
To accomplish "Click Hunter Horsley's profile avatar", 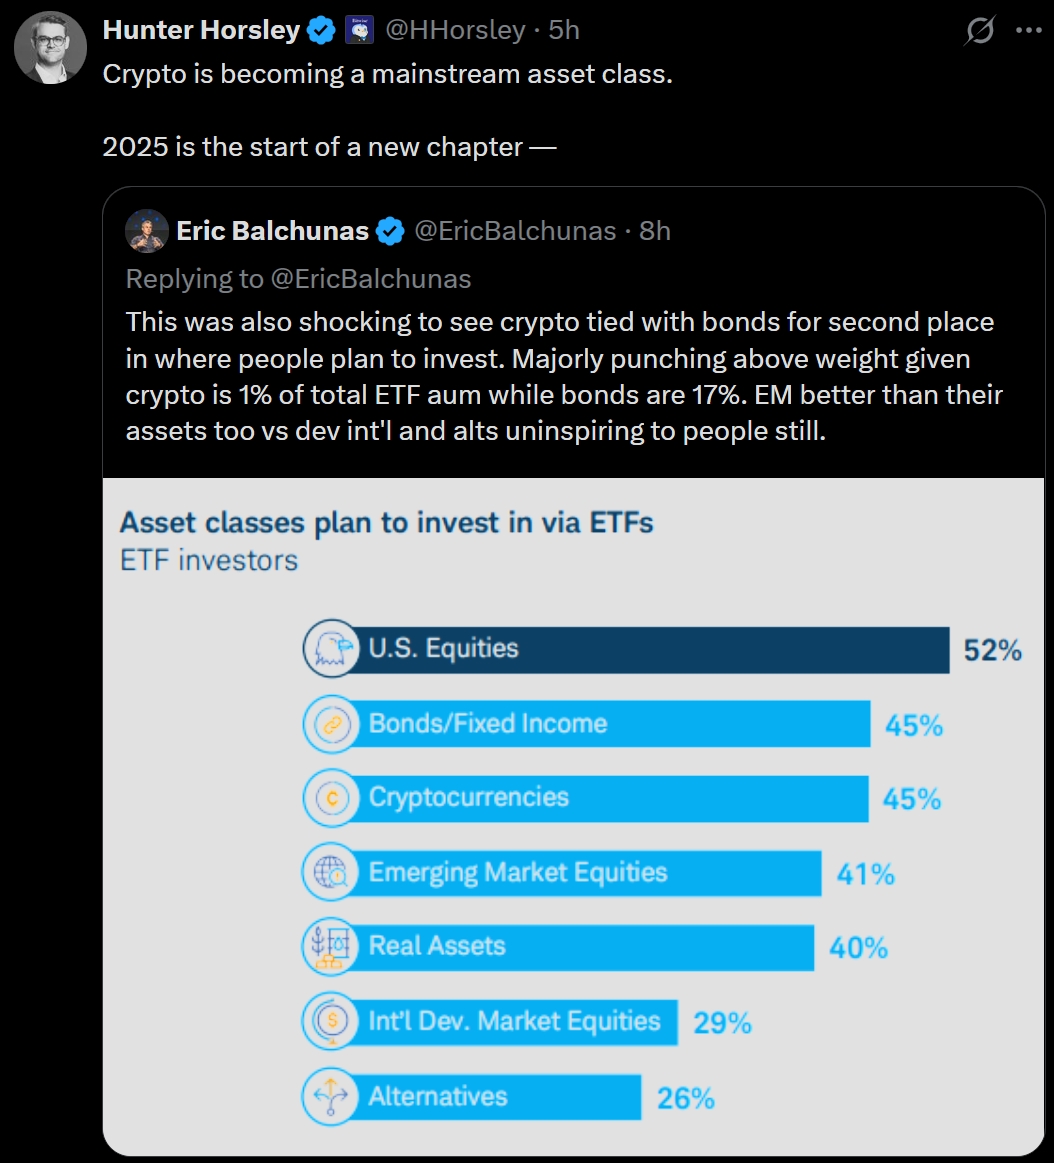I will (x=50, y=48).
